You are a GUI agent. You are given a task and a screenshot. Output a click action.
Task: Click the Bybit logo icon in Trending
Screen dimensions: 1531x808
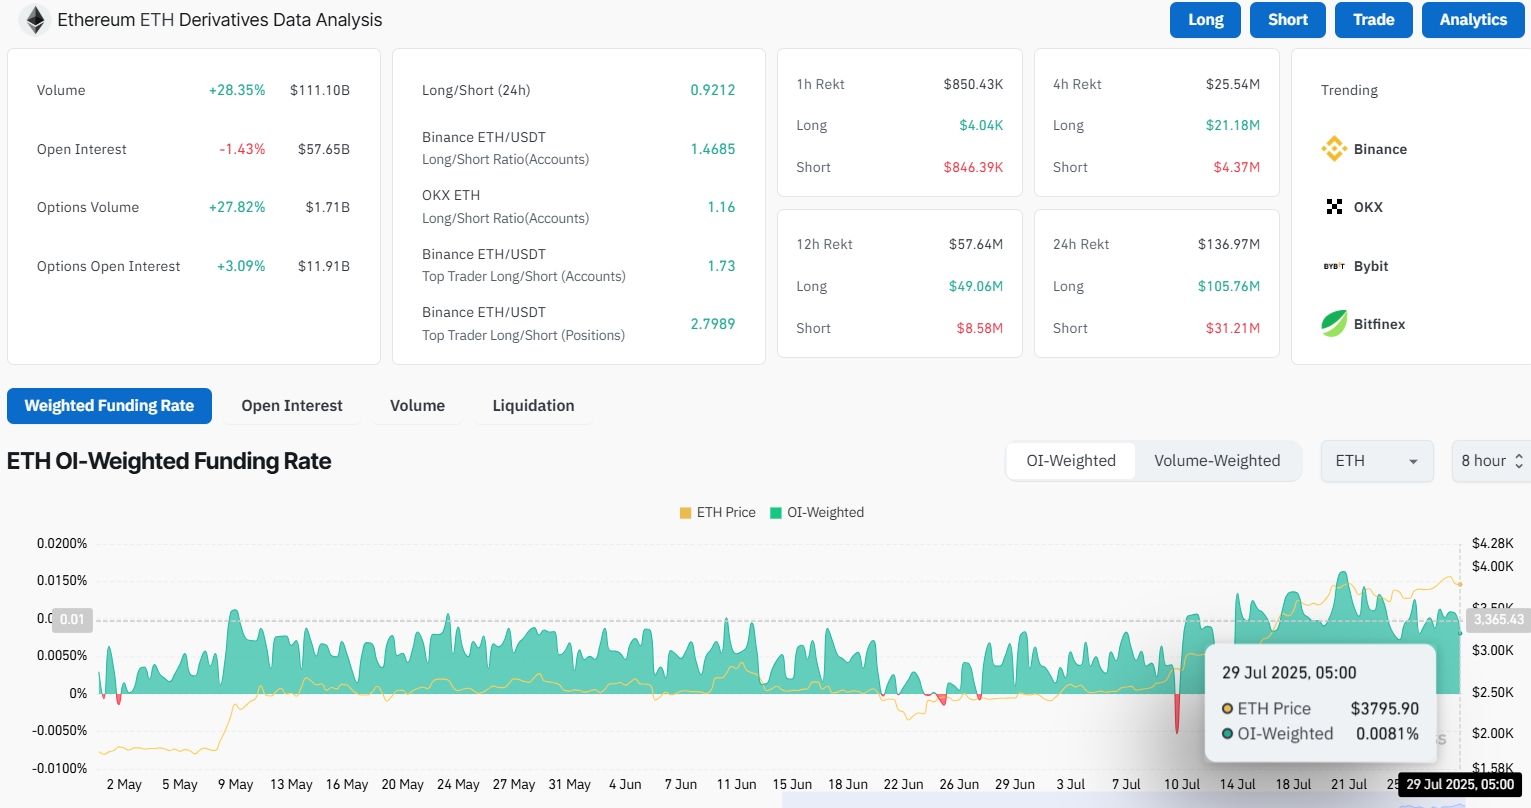(x=1334, y=266)
